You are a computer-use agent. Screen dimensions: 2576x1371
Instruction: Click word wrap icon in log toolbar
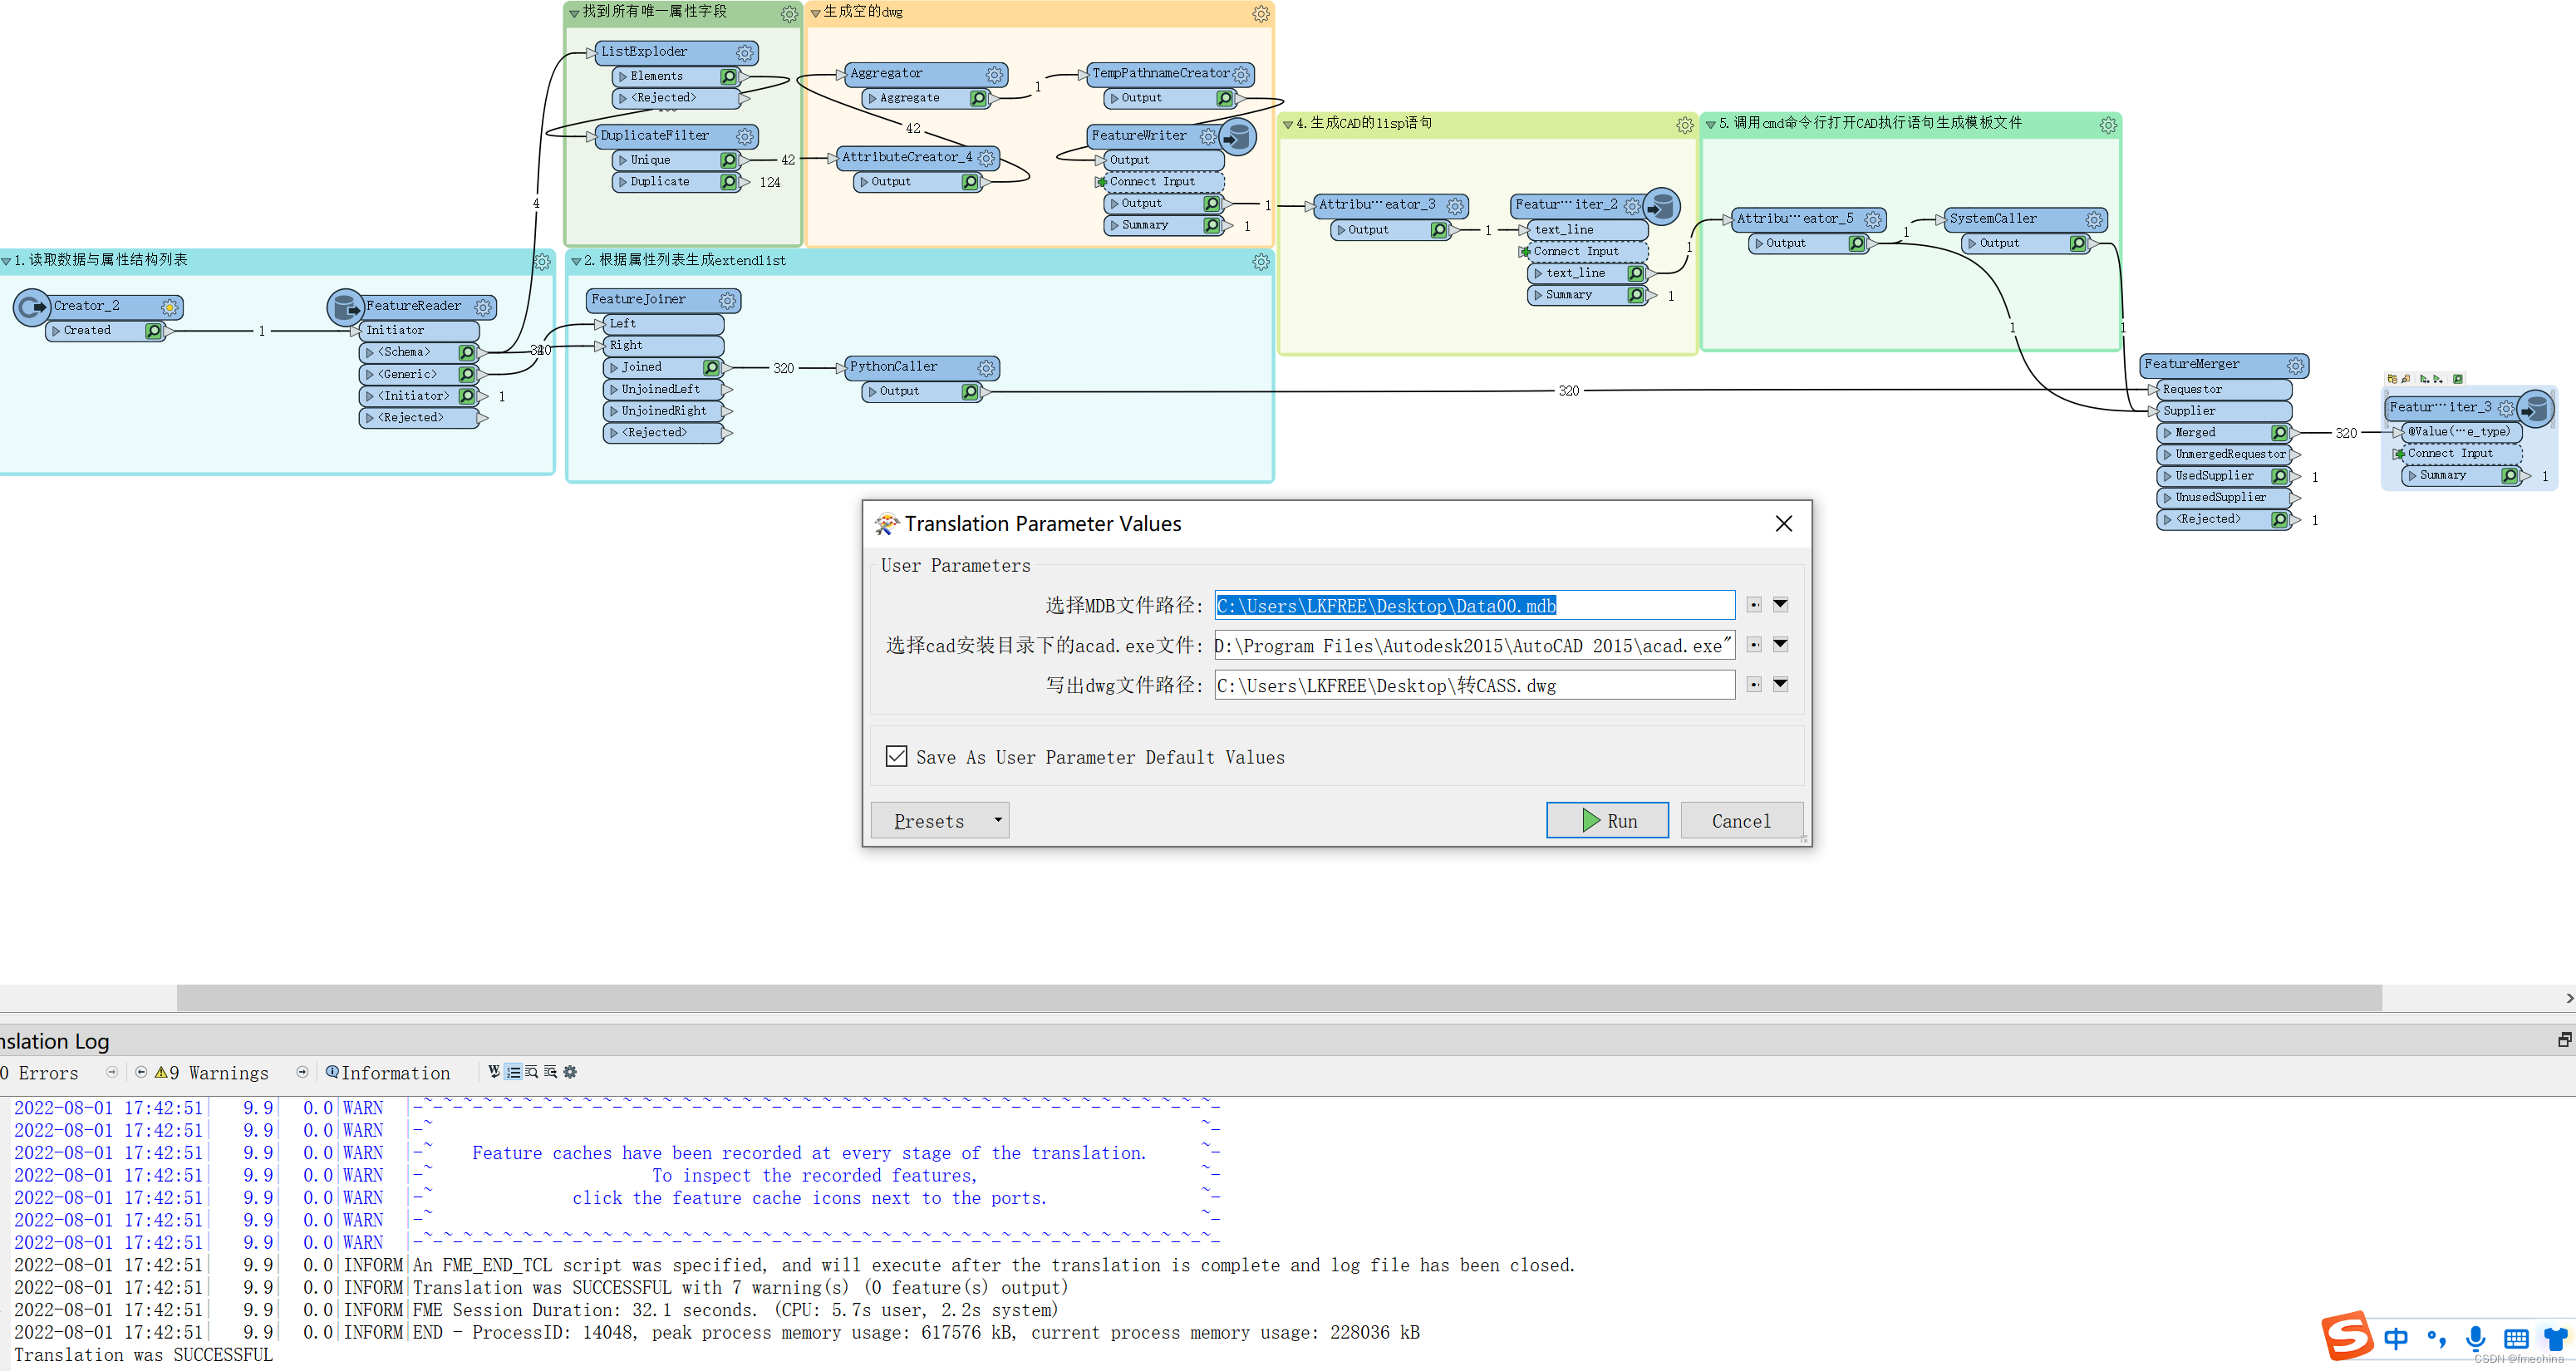coord(494,1072)
